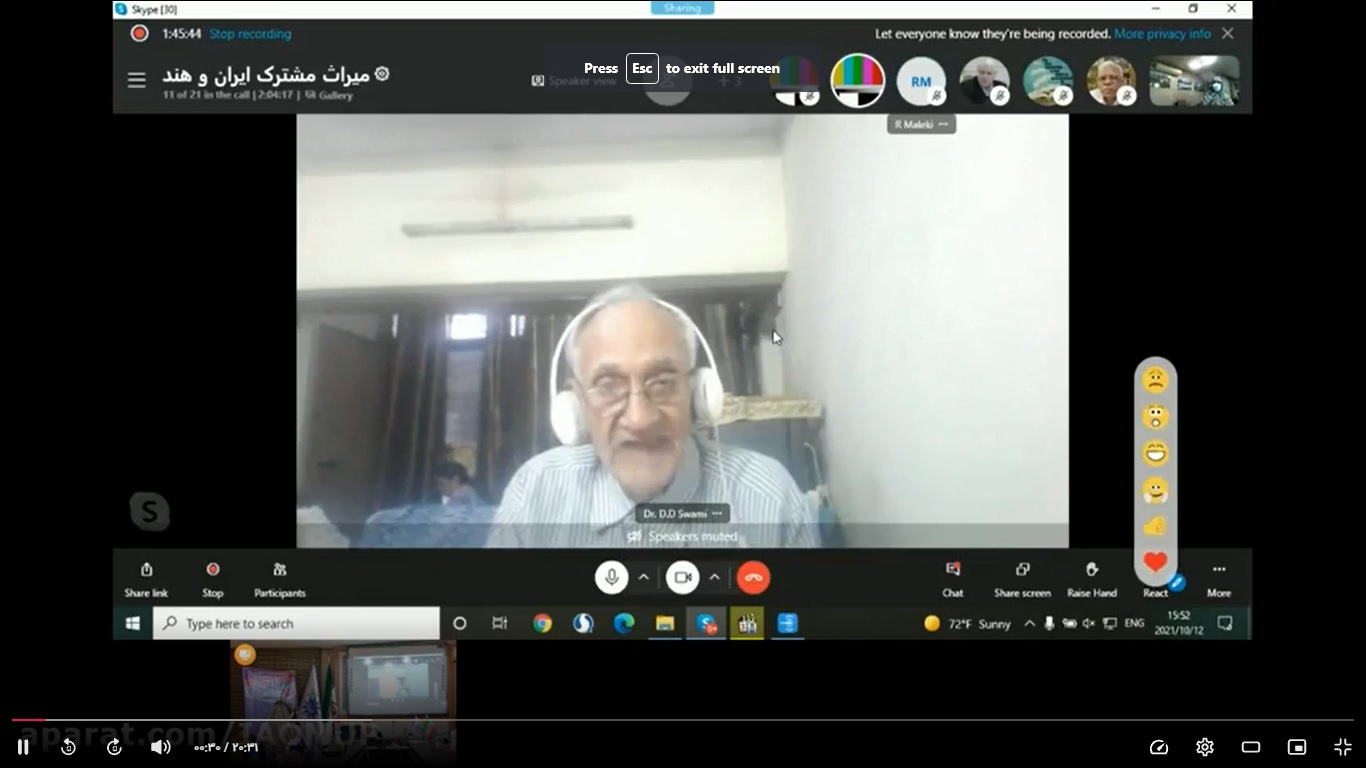Send sad face reaction
The image size is (1366, 768).
tap(1156, 380)
